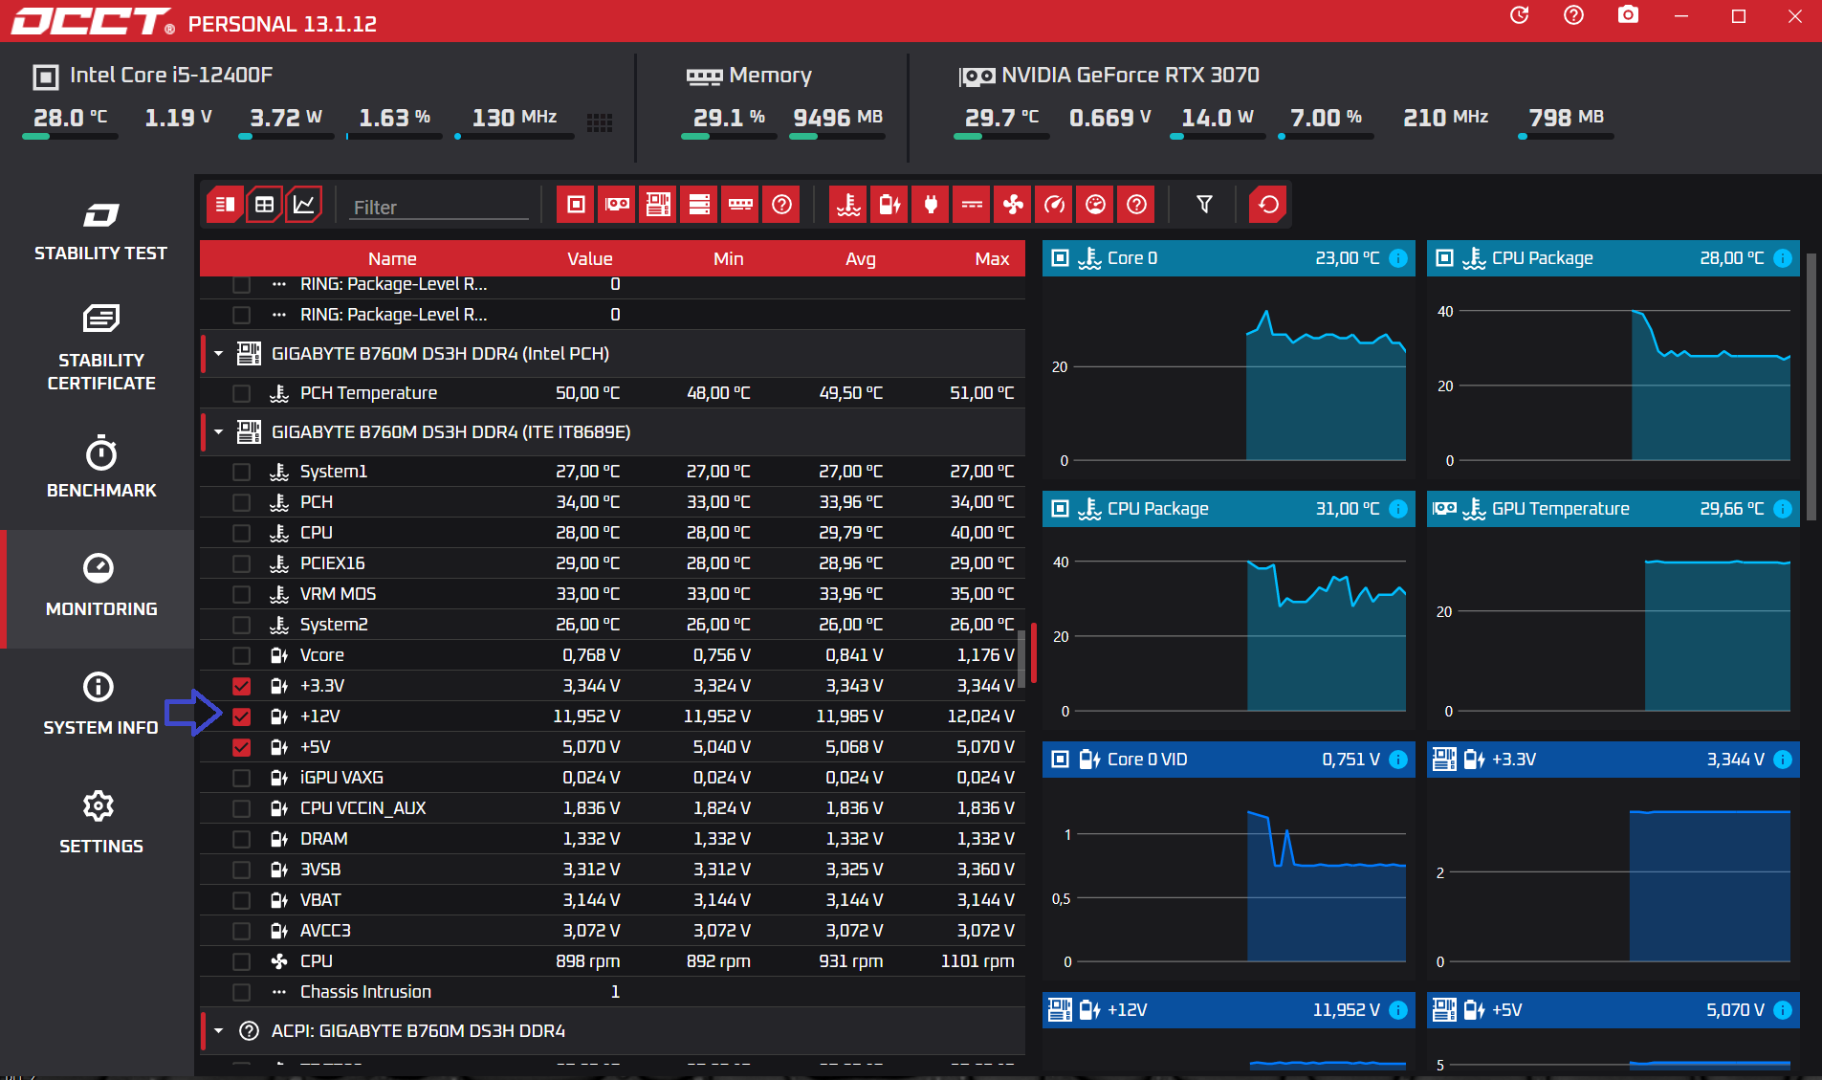Click the update check icon in title bar

click(x=1519, y=16)
